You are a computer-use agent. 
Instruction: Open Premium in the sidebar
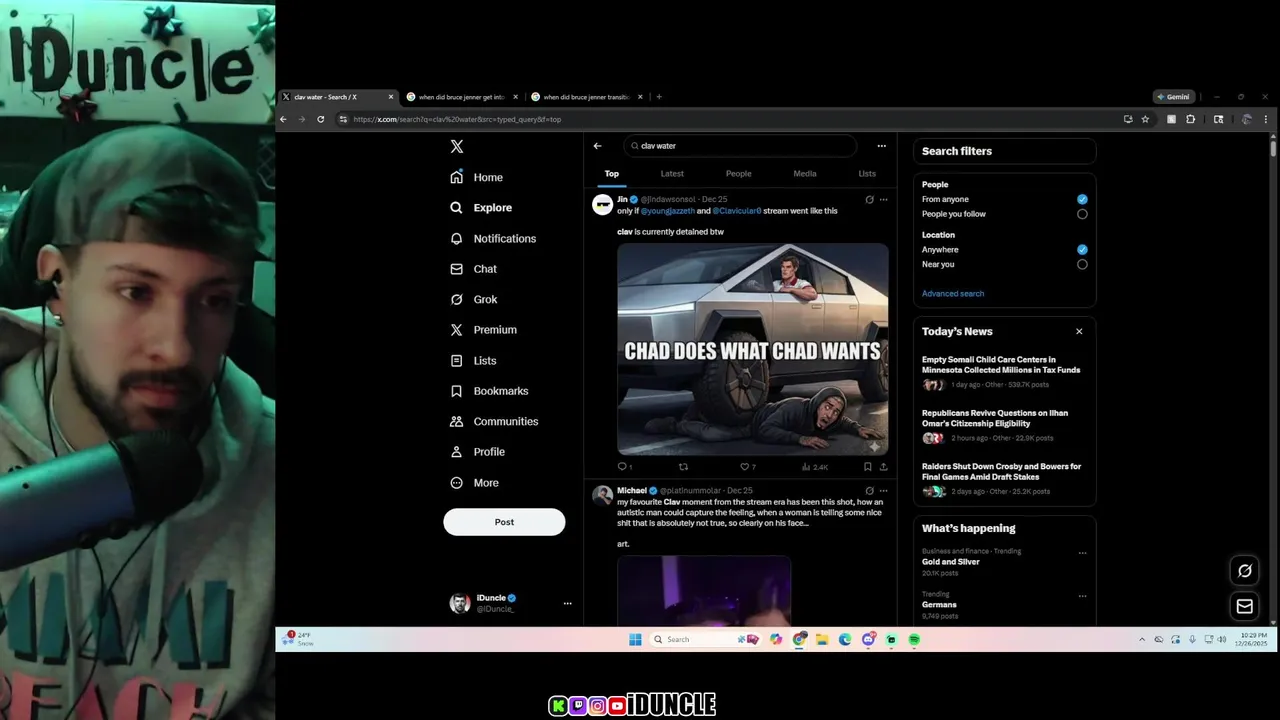[483, 330]
